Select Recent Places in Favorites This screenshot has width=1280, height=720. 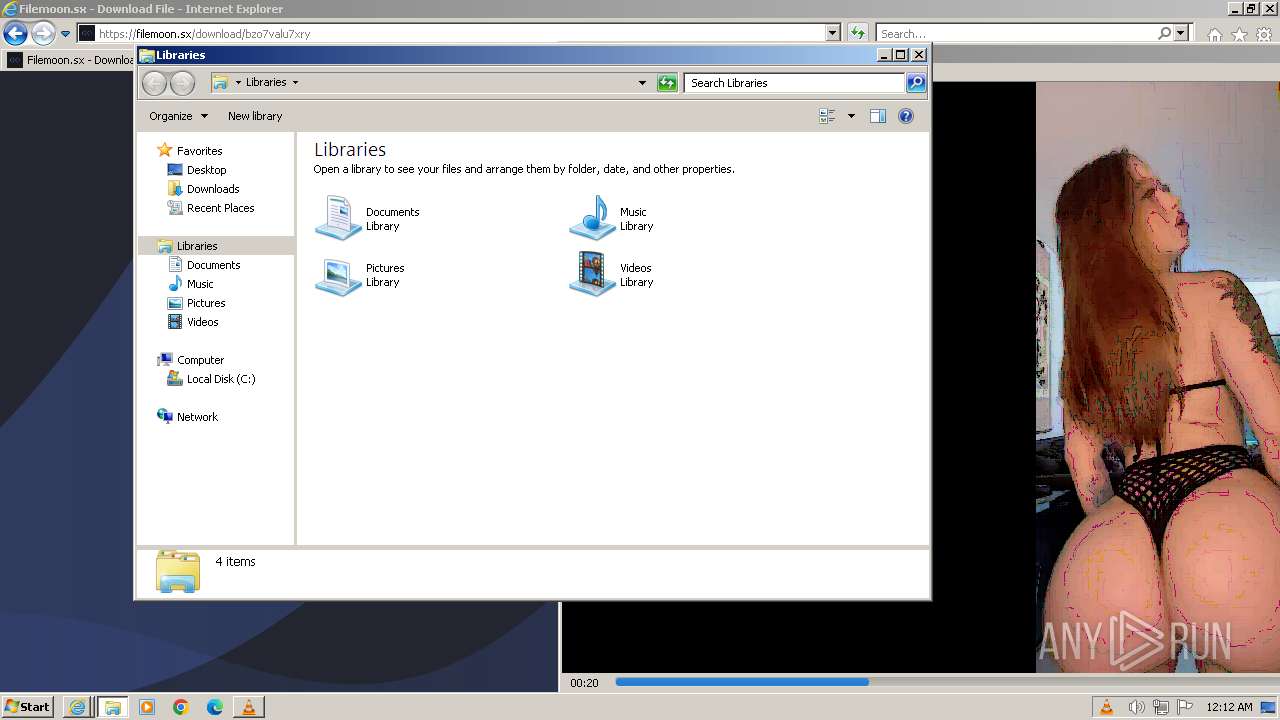click(220, 208)
